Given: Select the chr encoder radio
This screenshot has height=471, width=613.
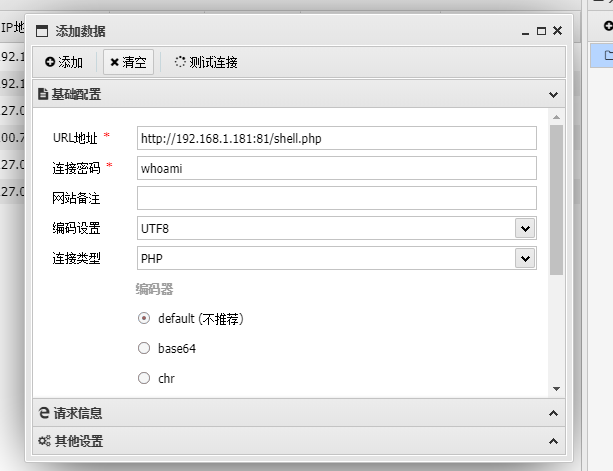Looking at the screenshot, I should (144, 378).
